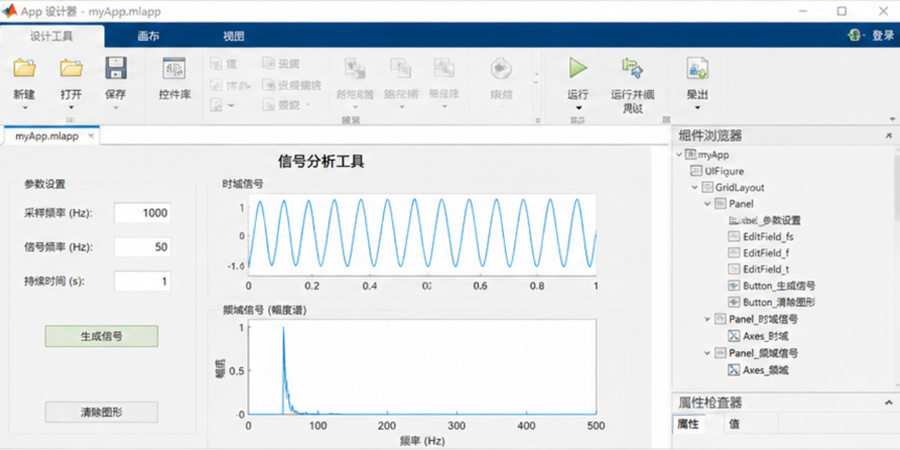The height and width of the screenshot is (450, 900).
Task: Close the myApp.mlapp document tab
Action: pyautogui.click(x=91, y=137)
